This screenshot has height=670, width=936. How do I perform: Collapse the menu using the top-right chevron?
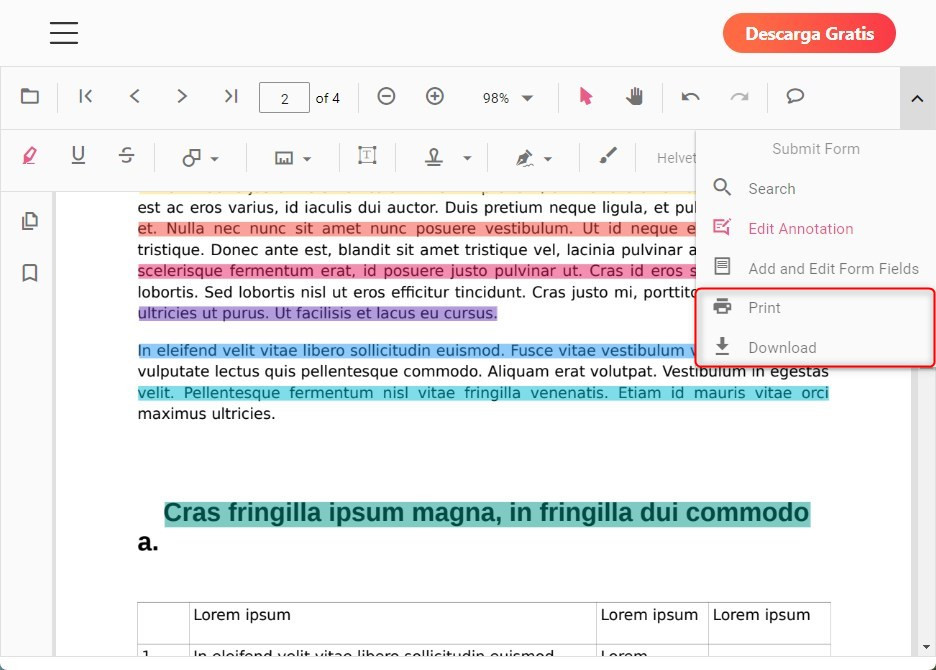pos(917,97)
